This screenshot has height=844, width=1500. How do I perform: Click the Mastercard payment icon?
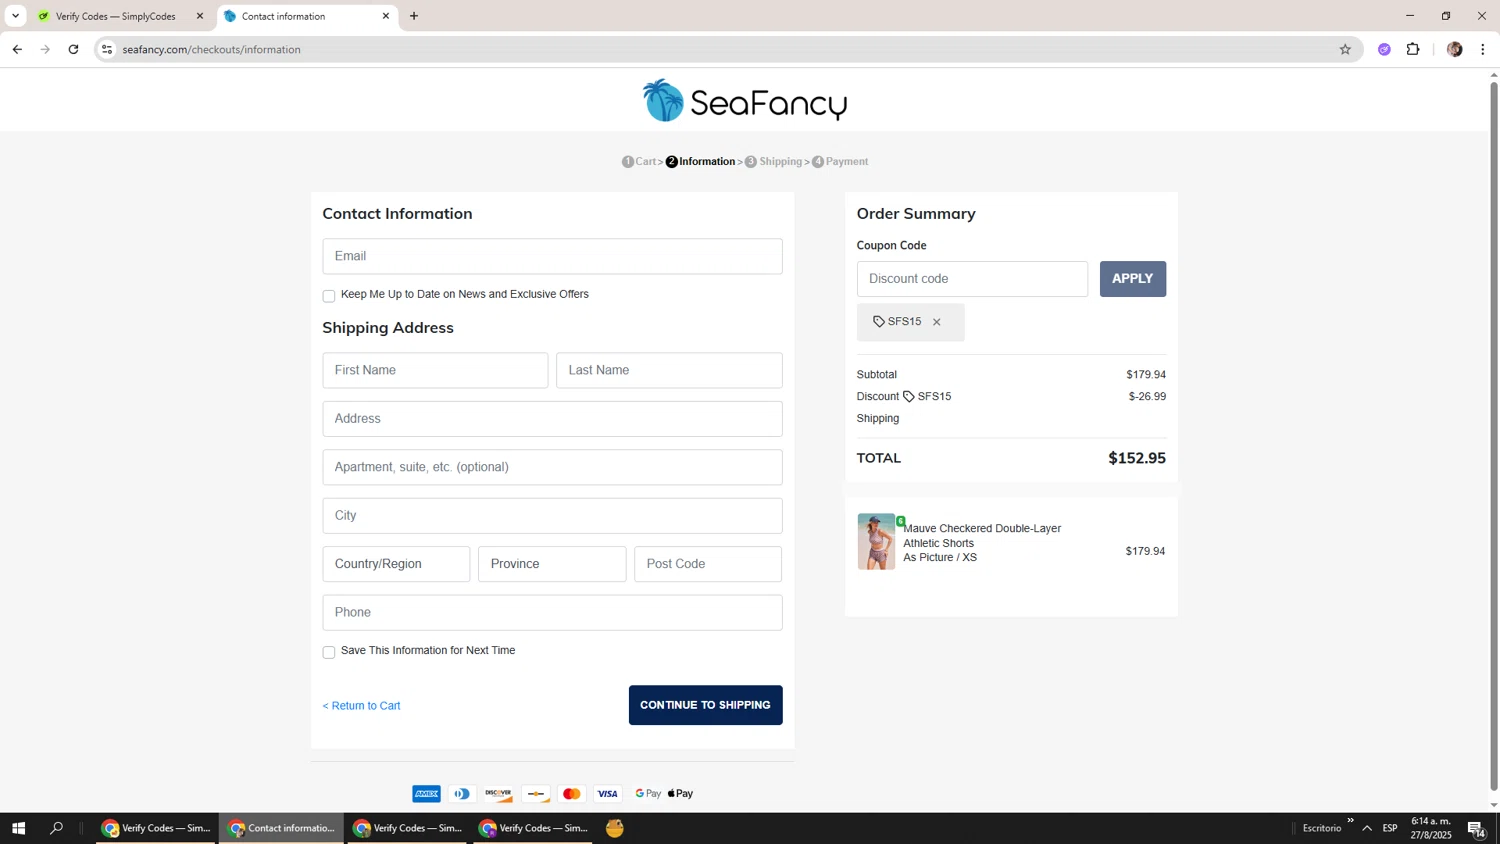coord(571,794)
